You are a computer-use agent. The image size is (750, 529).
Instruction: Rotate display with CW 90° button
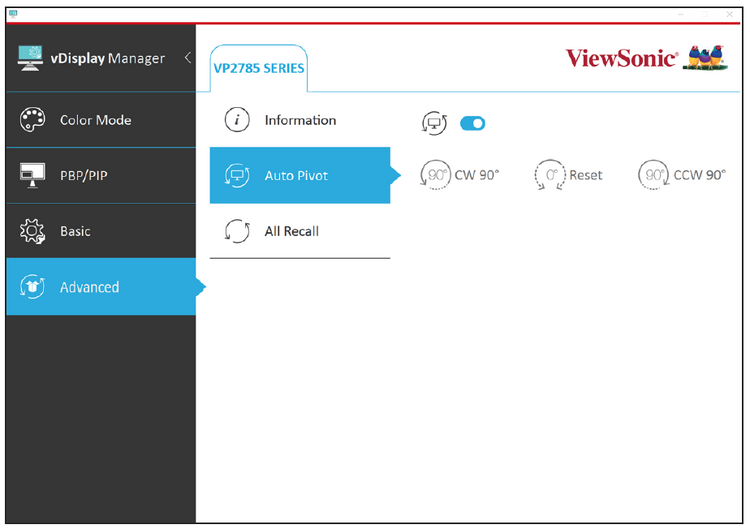(459, 175)
